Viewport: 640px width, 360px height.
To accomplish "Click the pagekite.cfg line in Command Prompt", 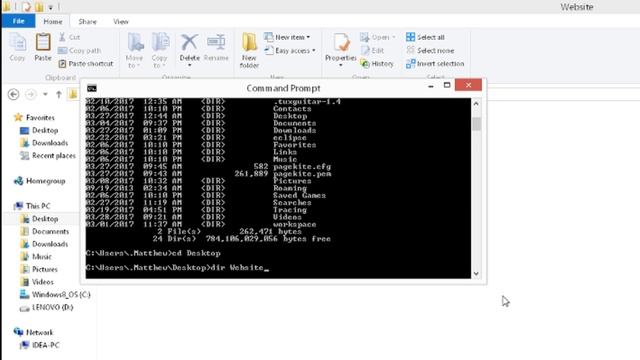I will pos(208,167).
